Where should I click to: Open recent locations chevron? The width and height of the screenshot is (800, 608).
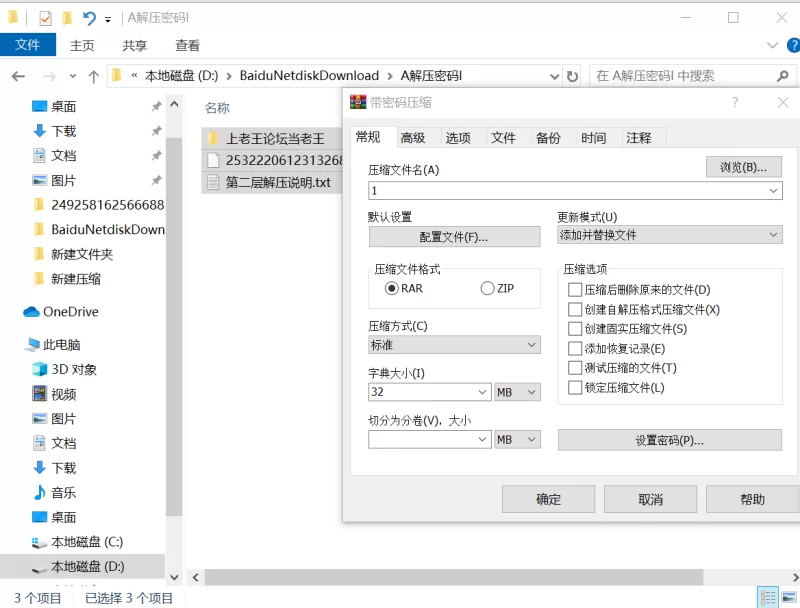[72, 77]
